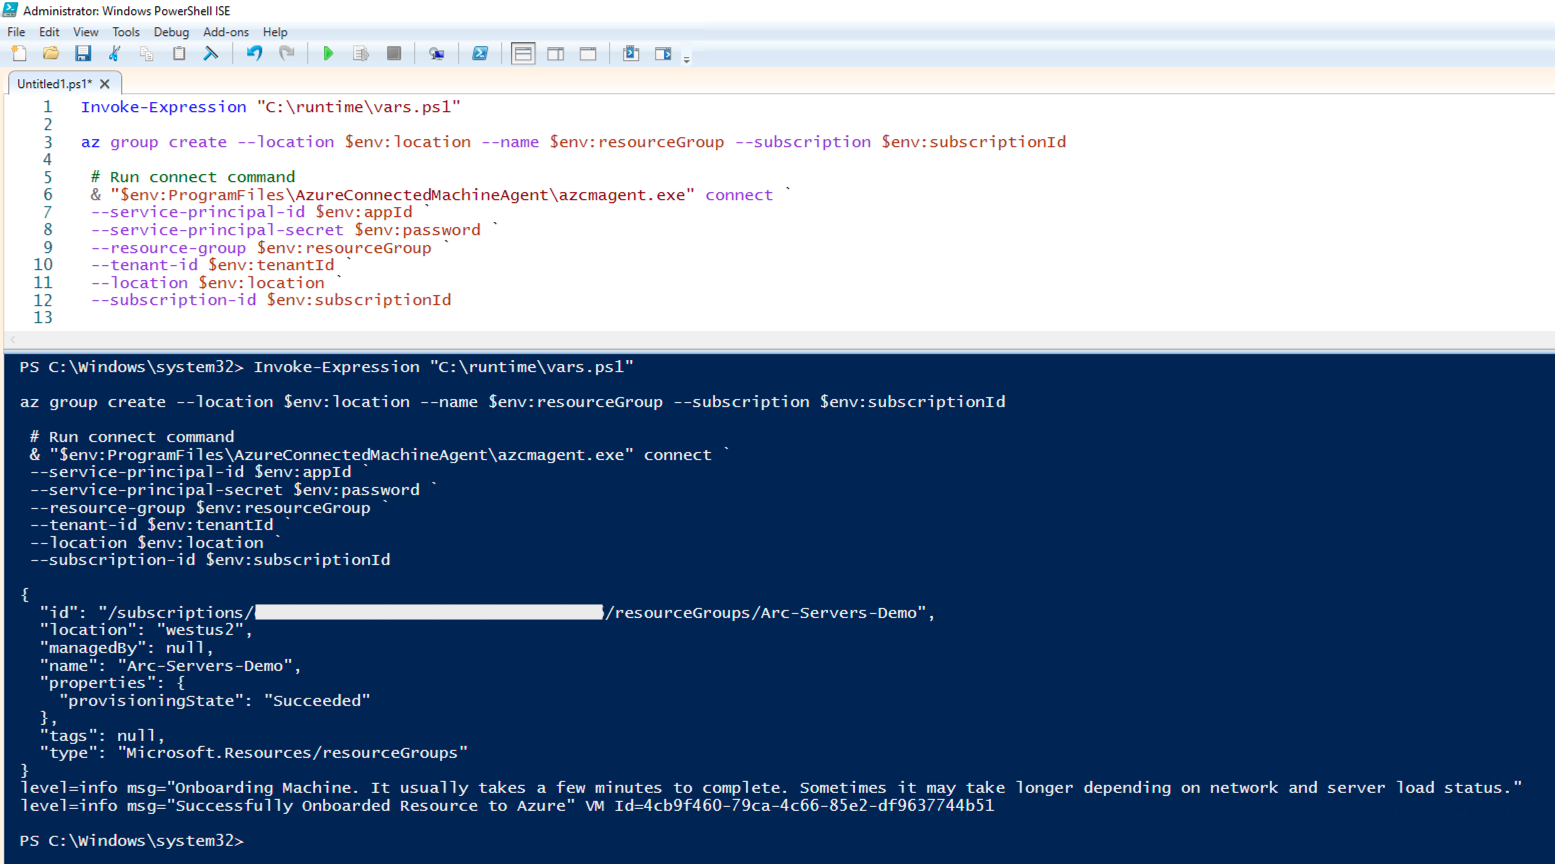This screenshot has width=1555, height=864.
Task: Click the '"tags": null' console line
Action: 102,736
